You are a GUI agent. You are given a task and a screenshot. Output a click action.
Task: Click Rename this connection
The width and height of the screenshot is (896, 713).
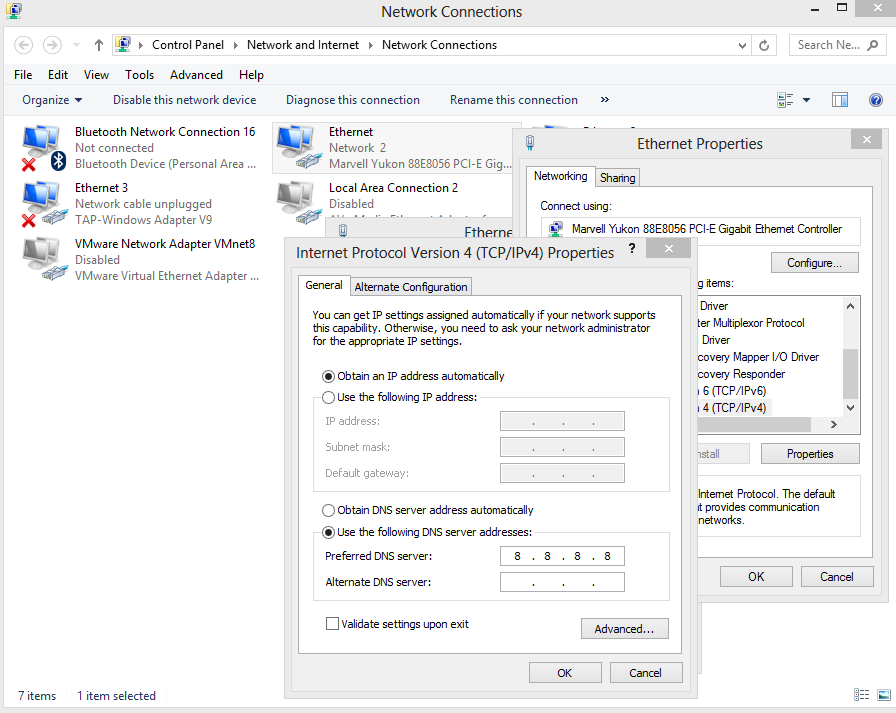pos(514,100)
